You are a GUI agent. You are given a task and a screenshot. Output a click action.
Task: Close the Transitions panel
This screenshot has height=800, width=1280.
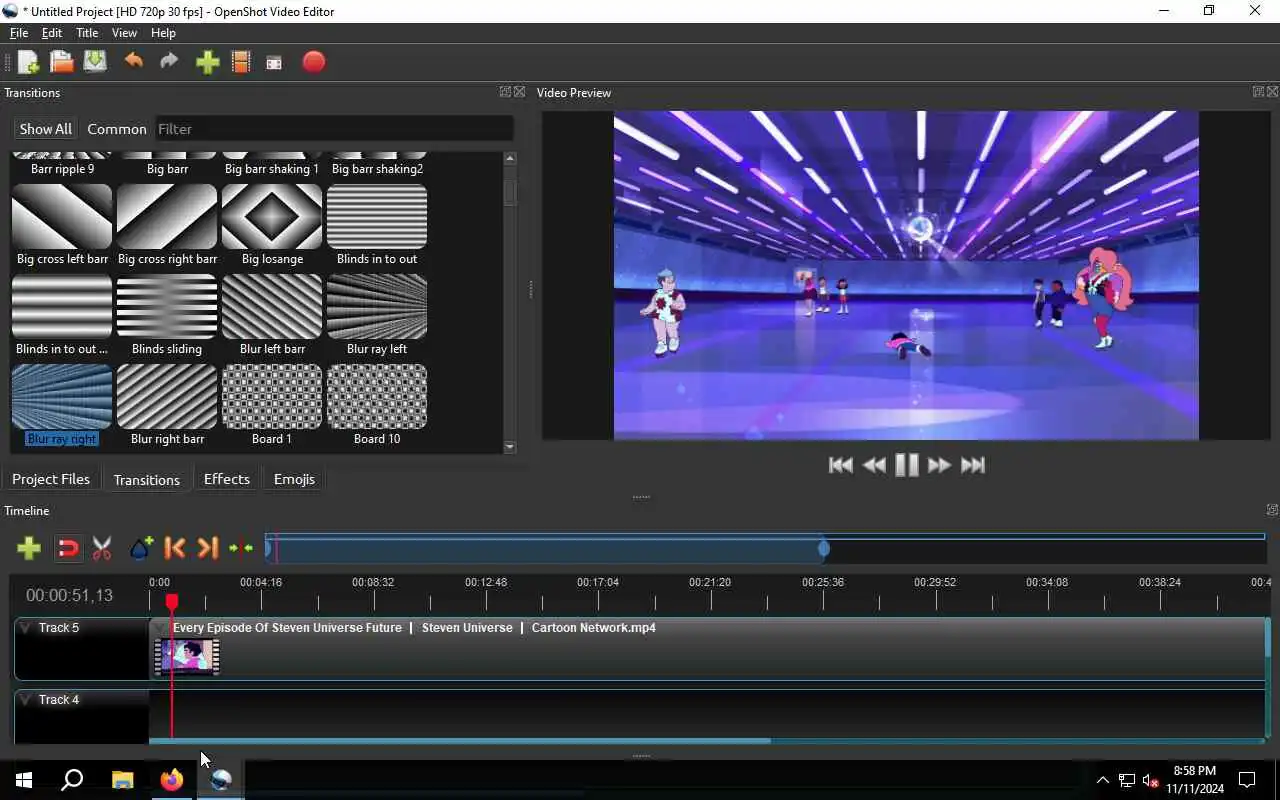pyautogui.click(x=519, y=92)
